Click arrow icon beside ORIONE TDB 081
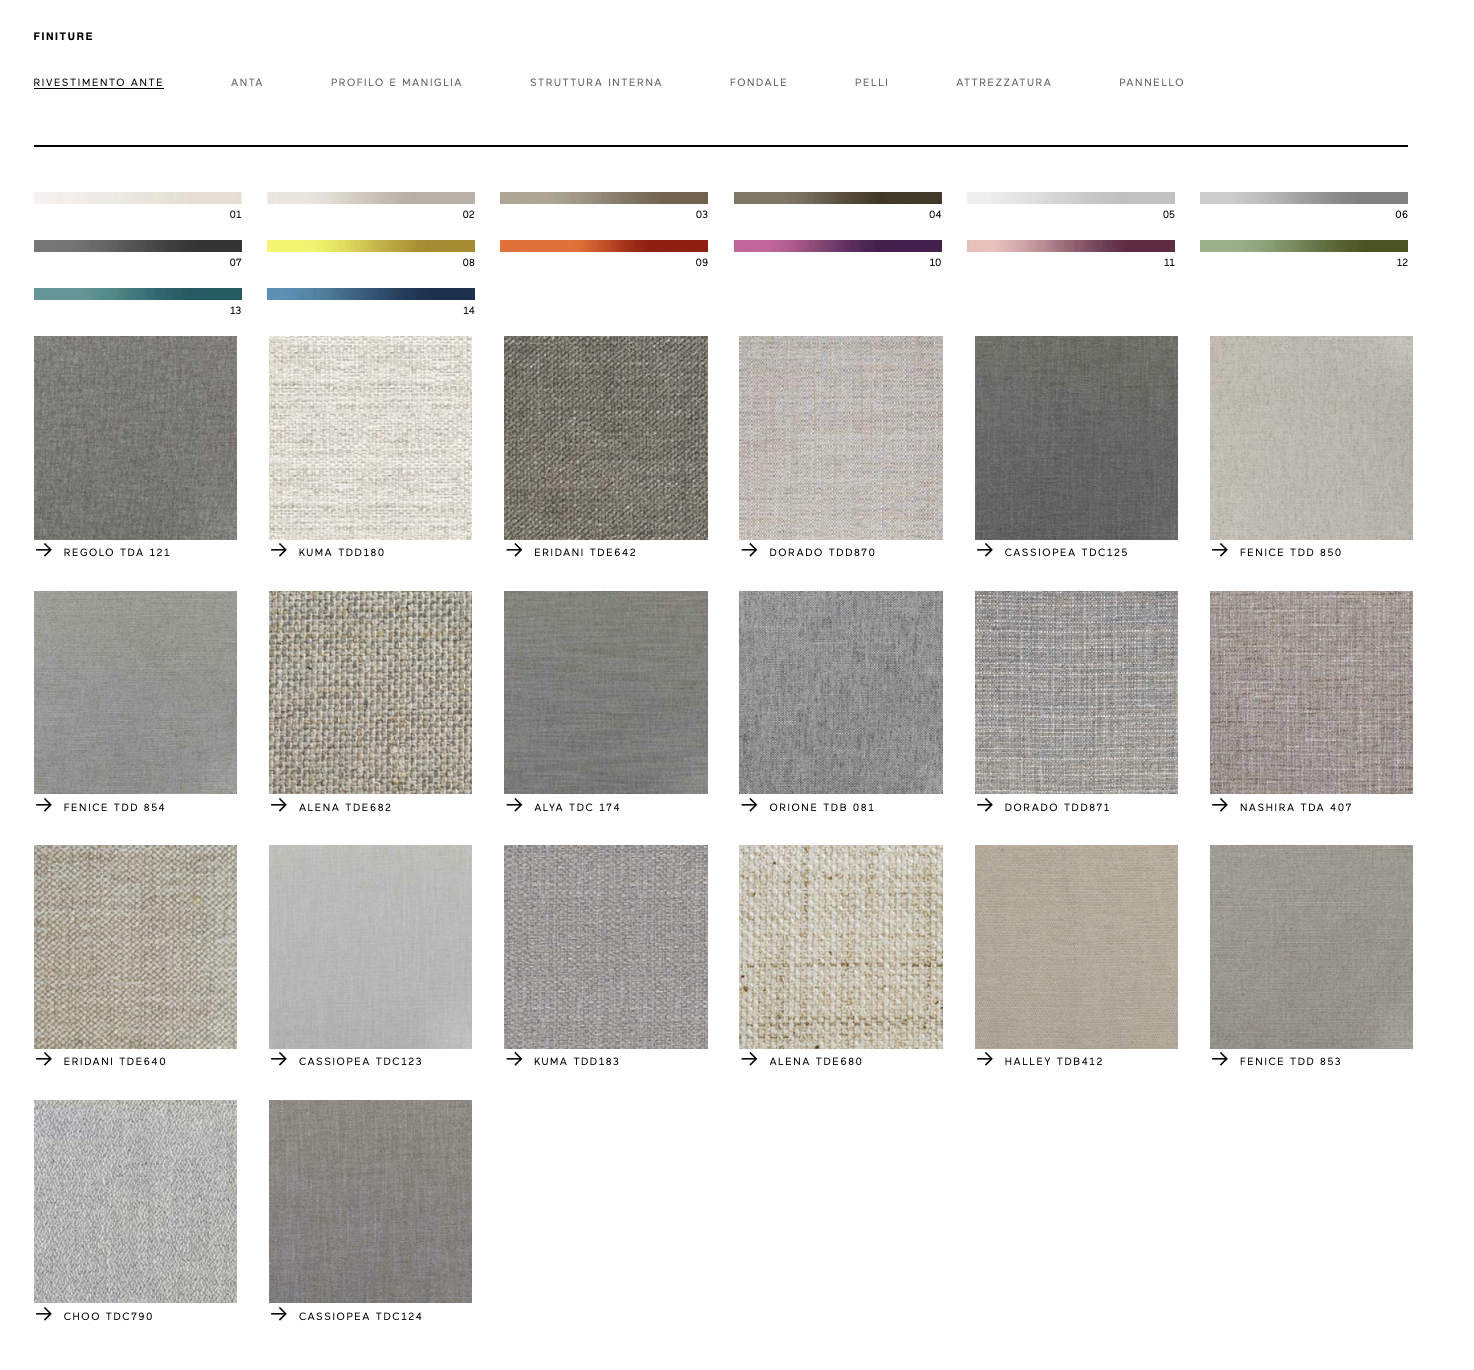Screen dimensions: 1474x1370 tap(749, 806)
